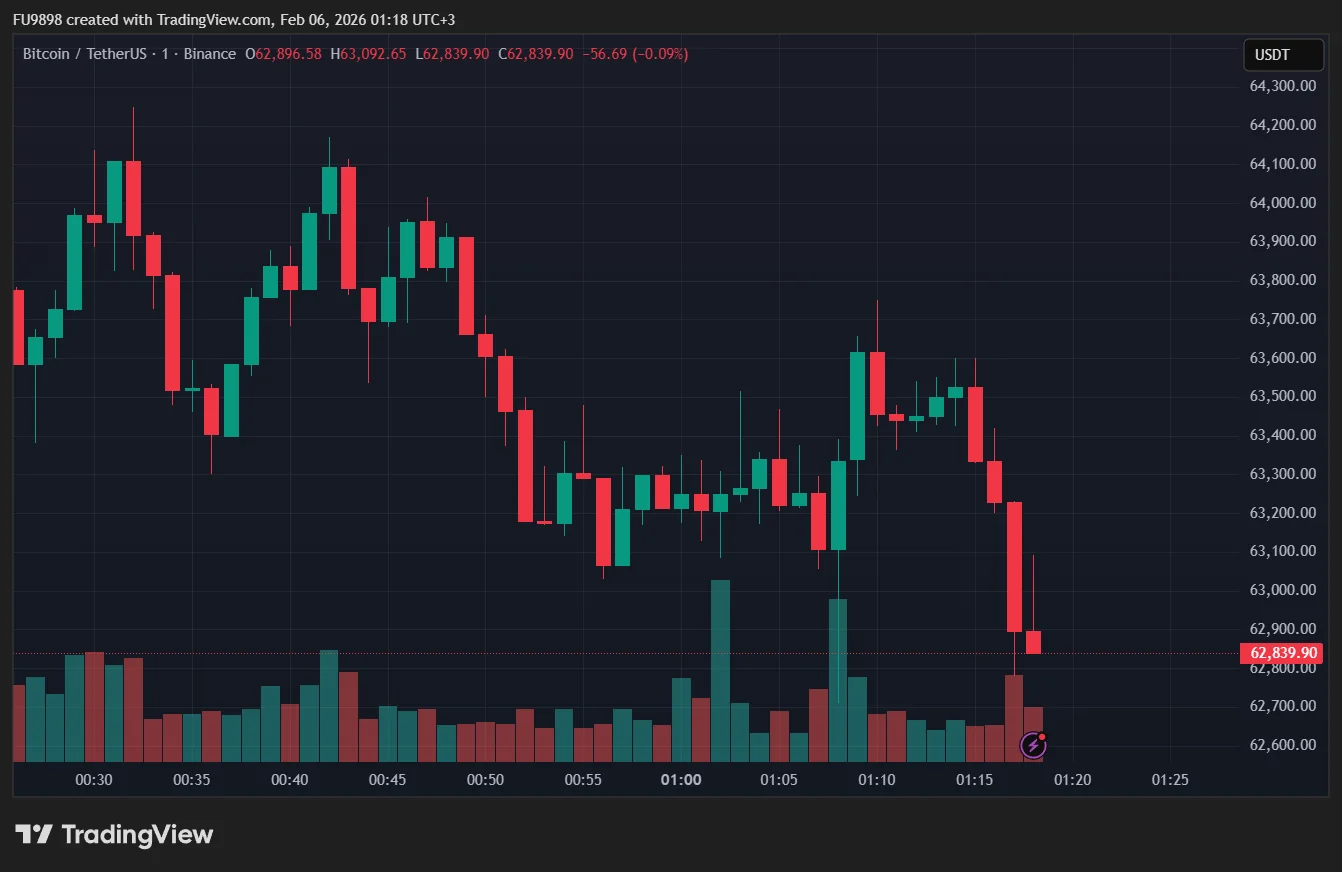Select the last small red candle
Viewport: 1342px width, 872px height.
1033,641
